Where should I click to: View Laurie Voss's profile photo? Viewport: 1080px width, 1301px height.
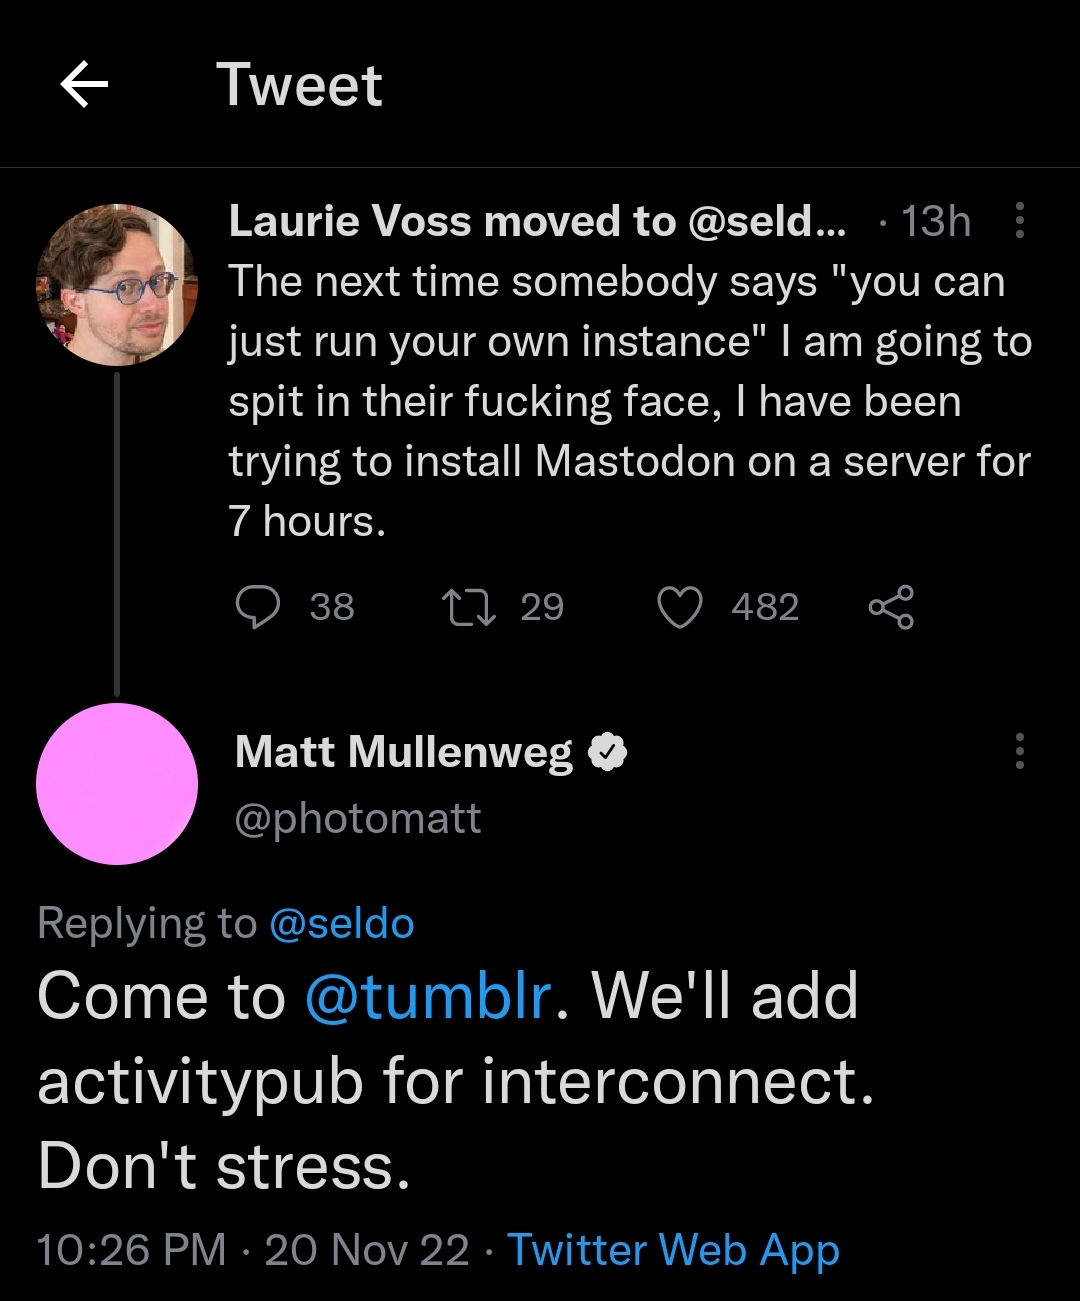pos(117,285)
